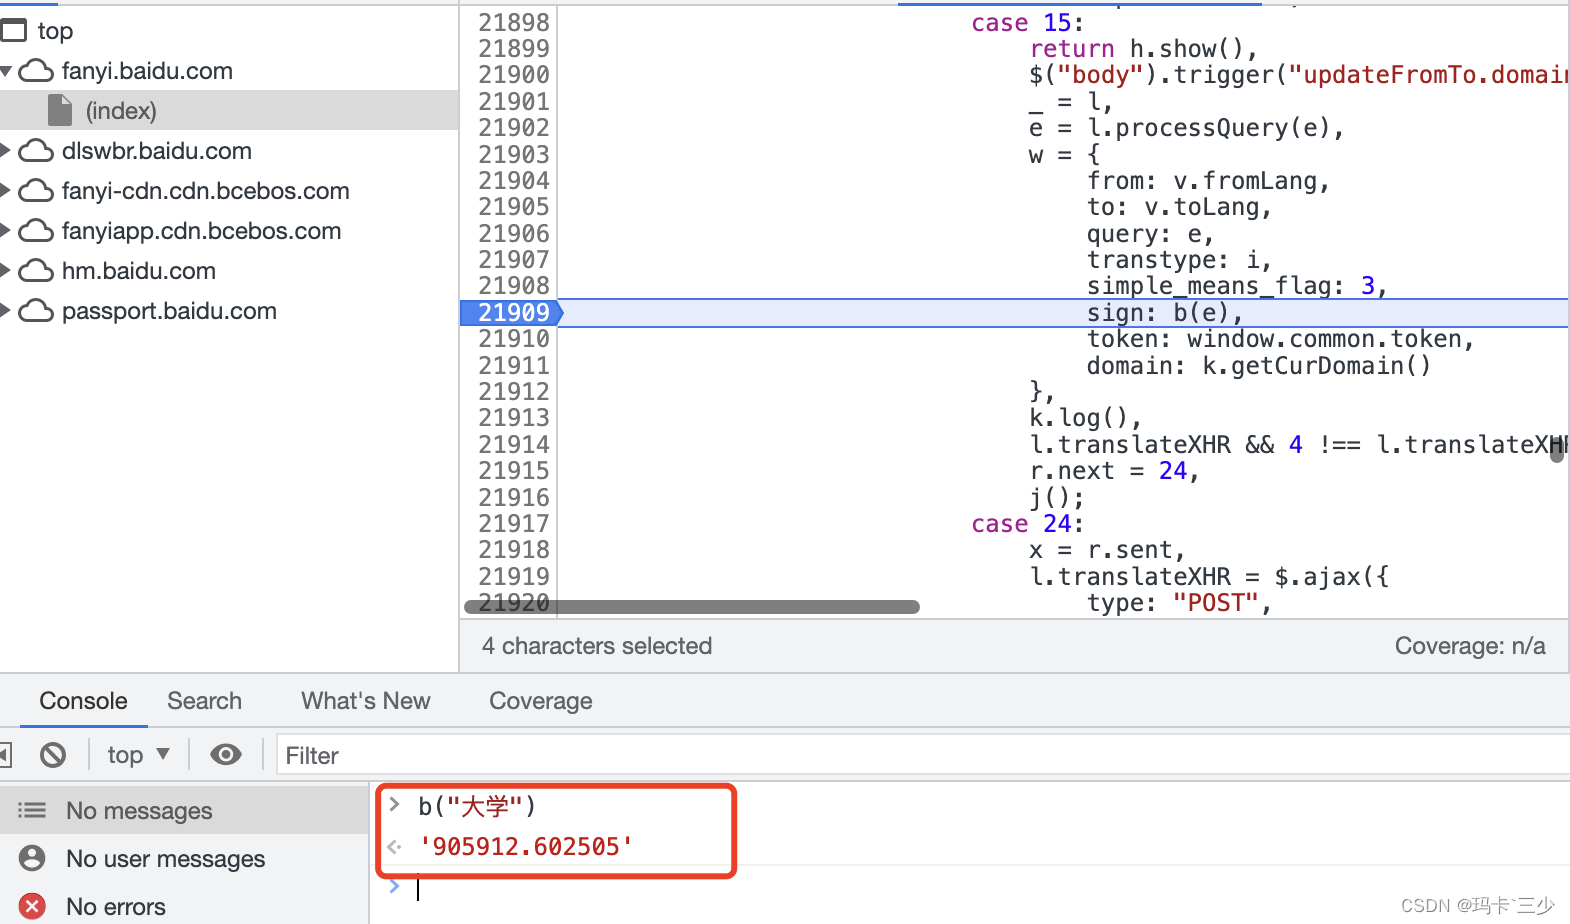This screenshot has height=924, width=1570.
Task: Click the passport.baidu.com cloud icon
Action: pyautogui.click(x=36, y=311)
